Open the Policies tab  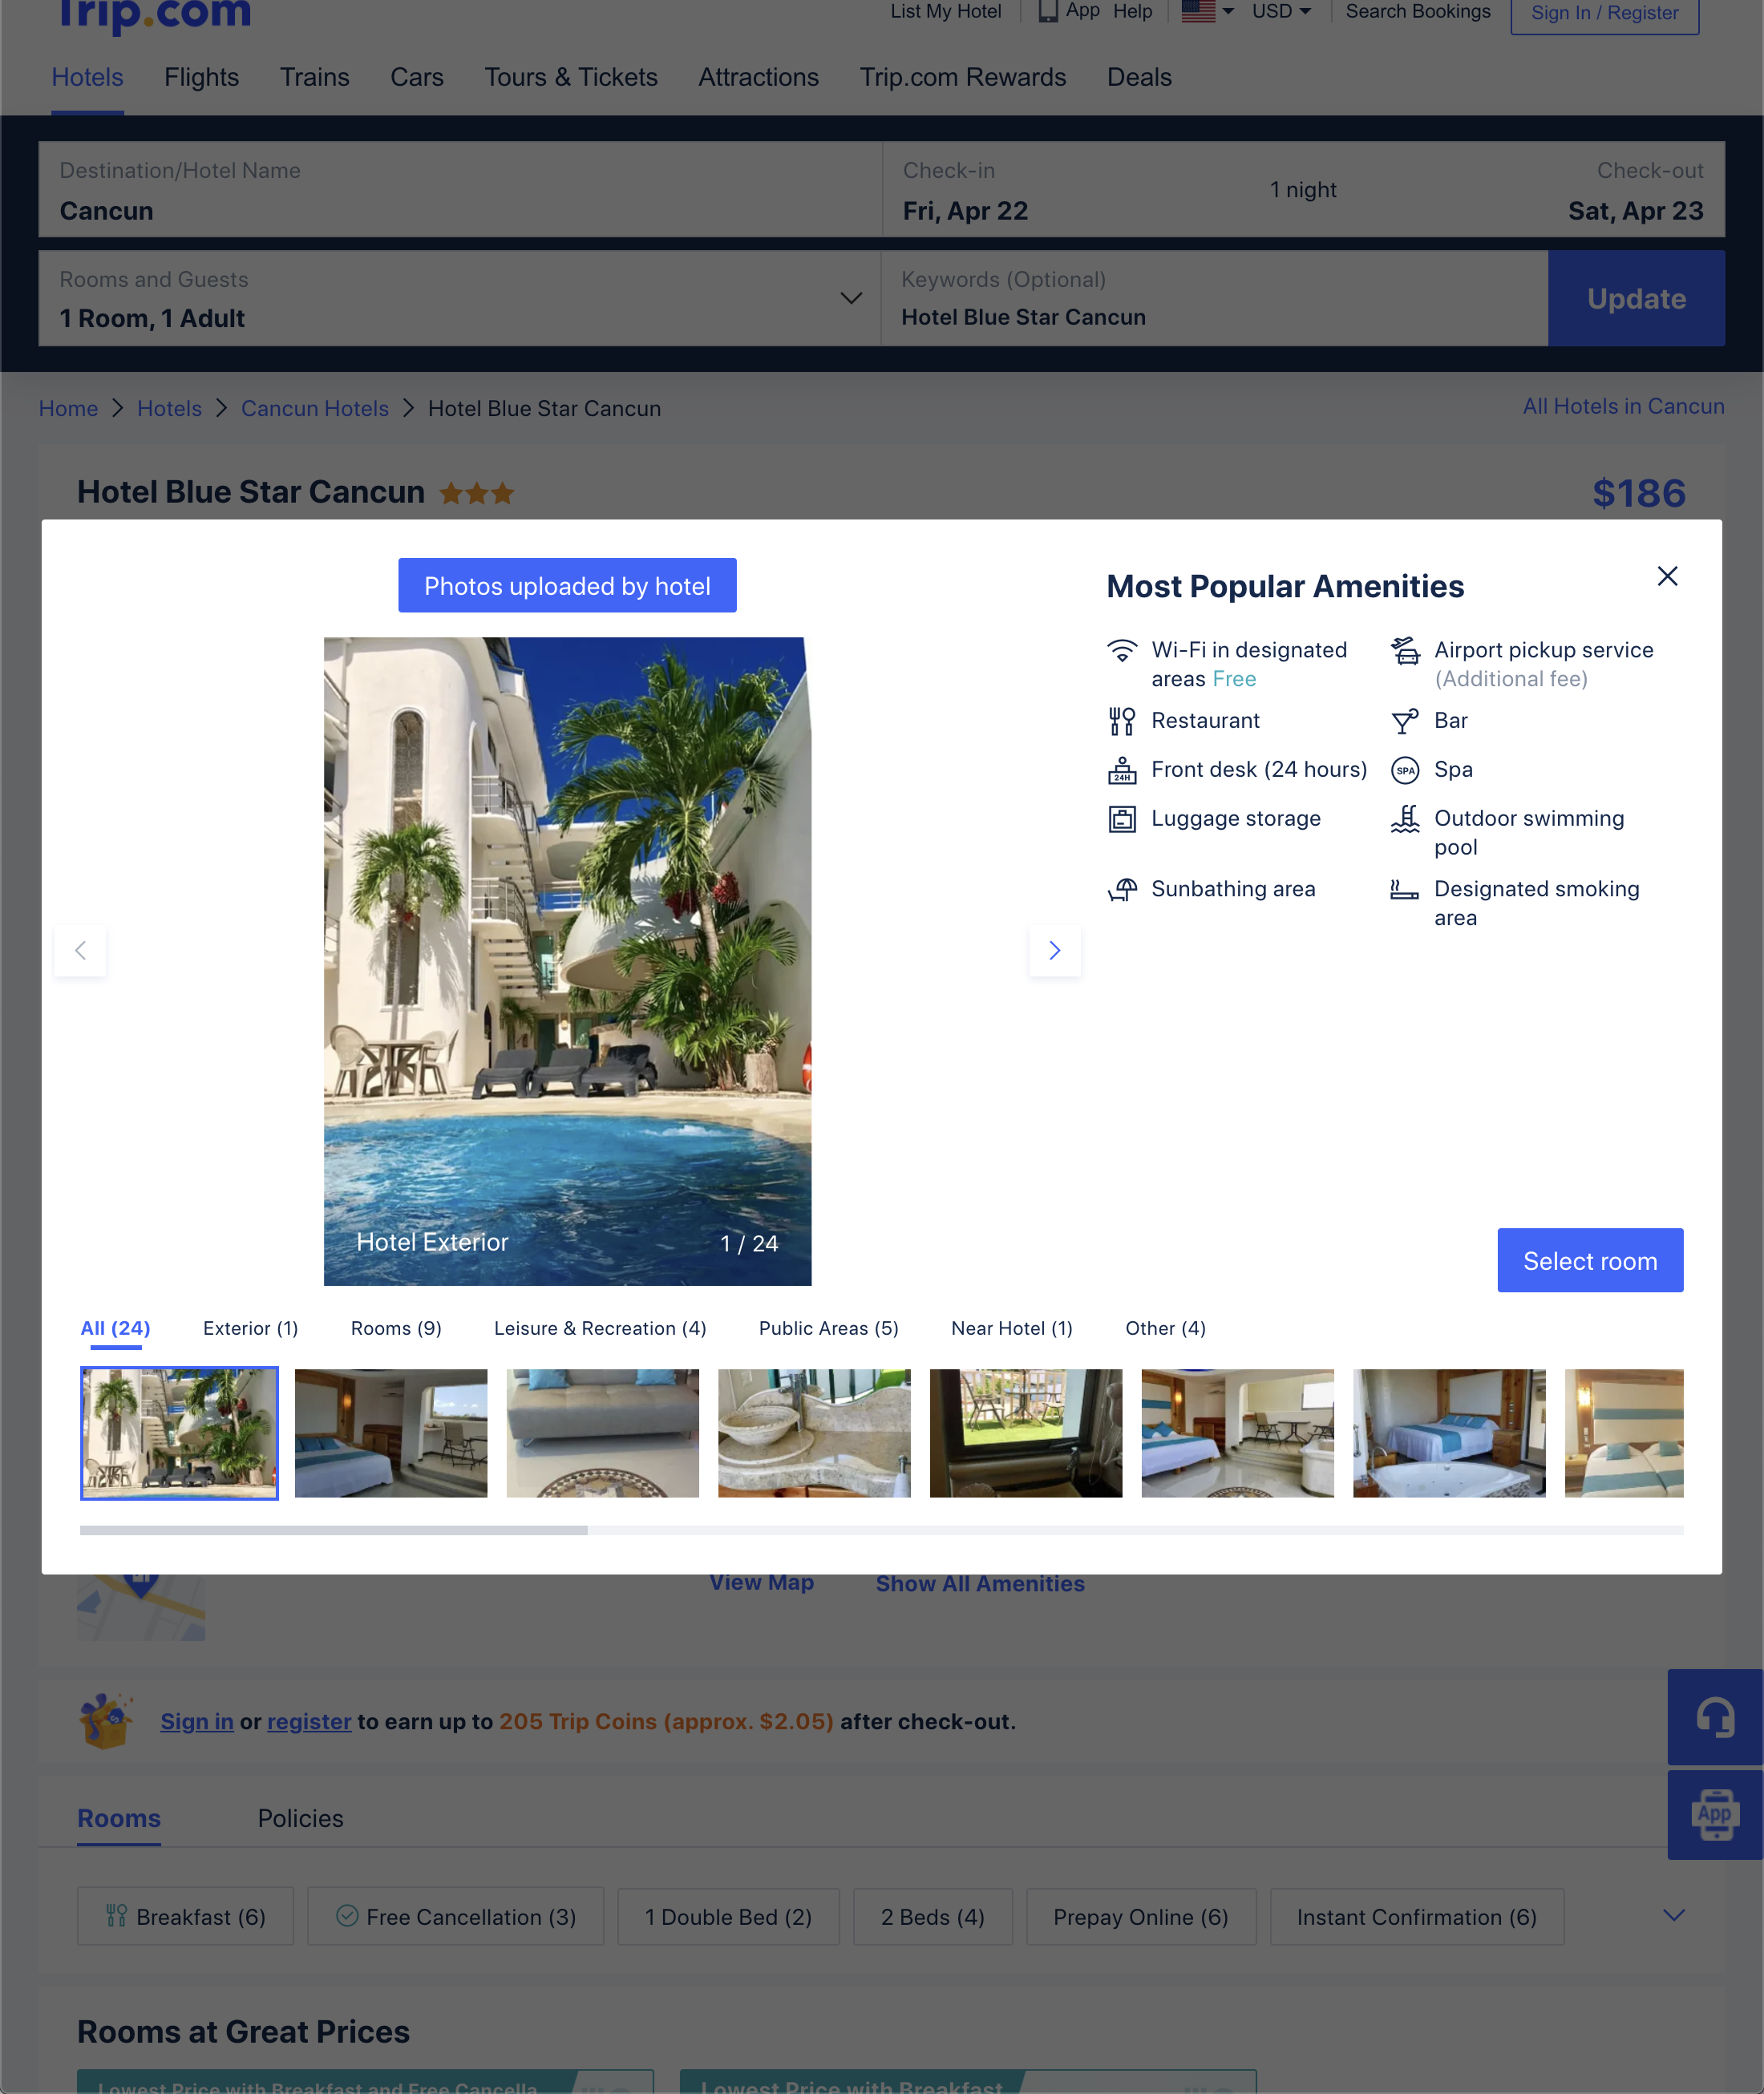(300, 1818)
